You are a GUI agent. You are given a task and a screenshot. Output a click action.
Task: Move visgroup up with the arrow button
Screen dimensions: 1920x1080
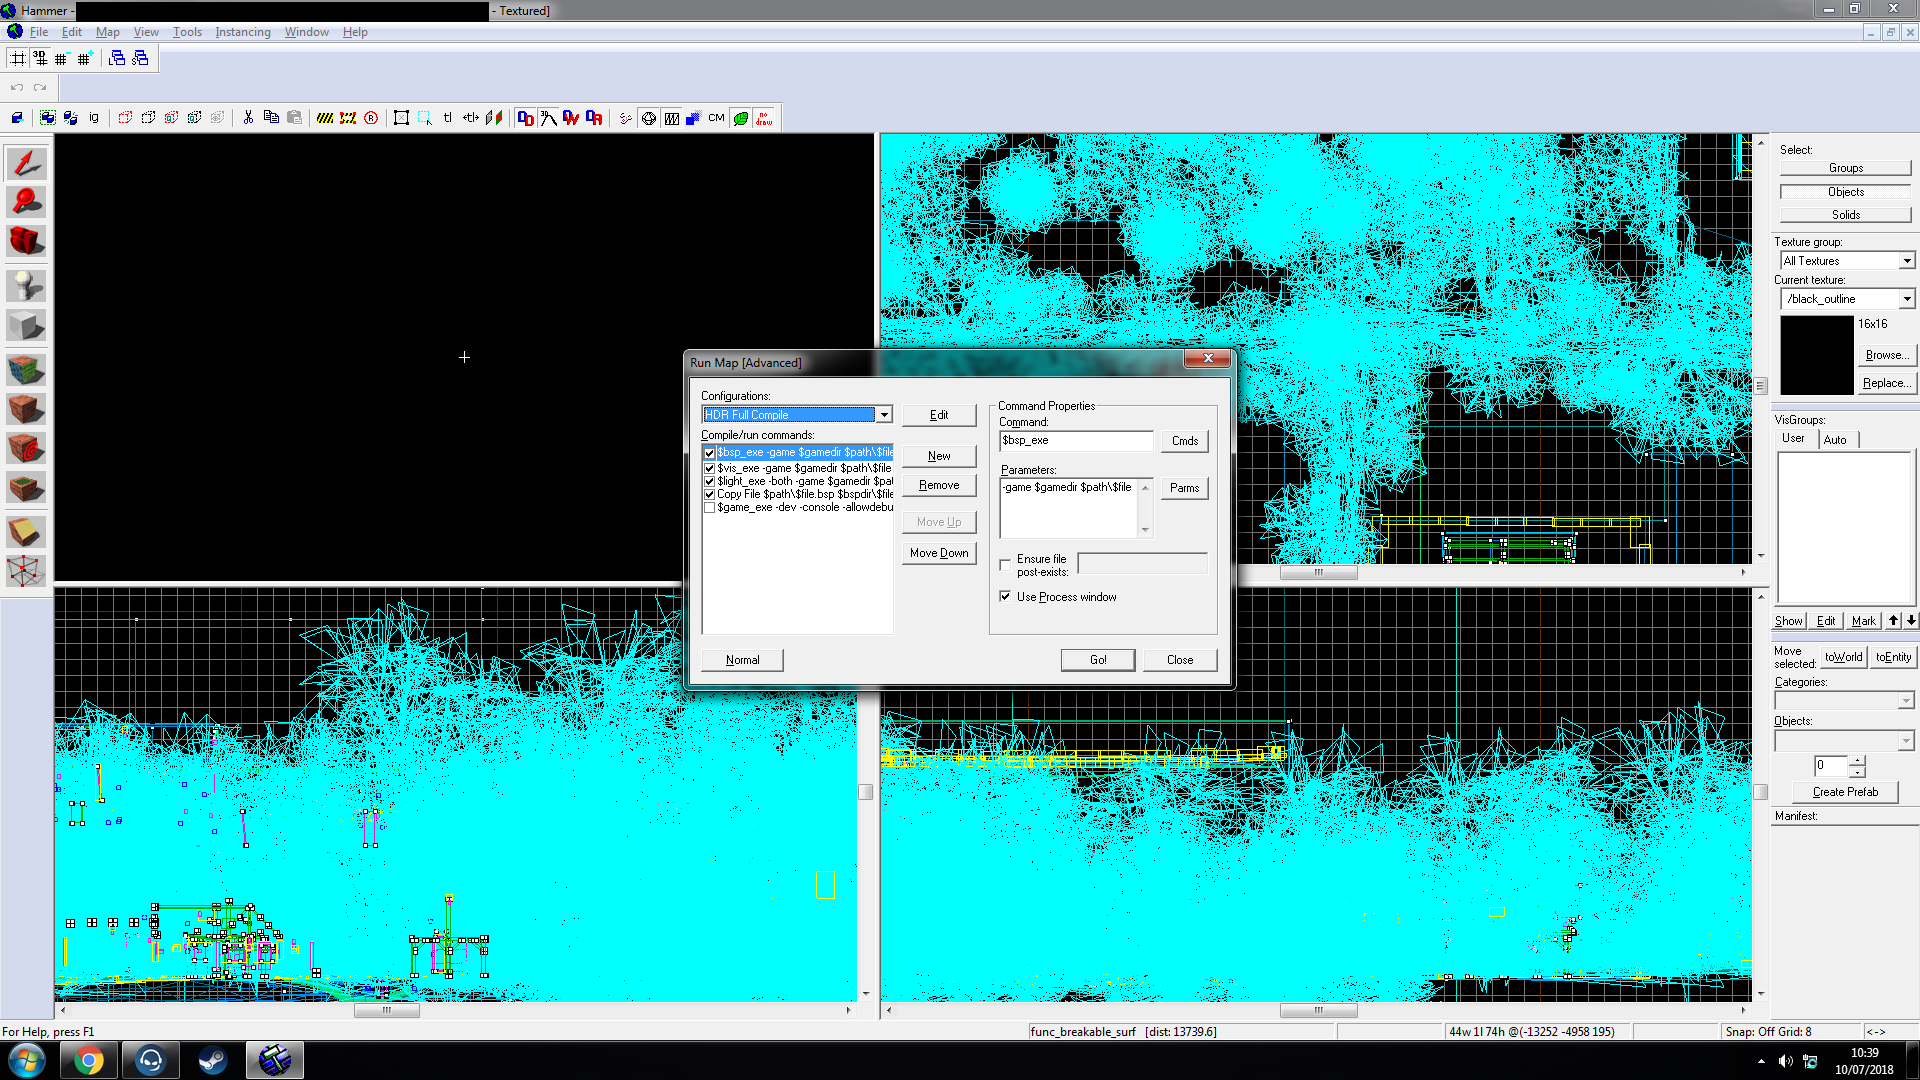(x=1893, y=621)
